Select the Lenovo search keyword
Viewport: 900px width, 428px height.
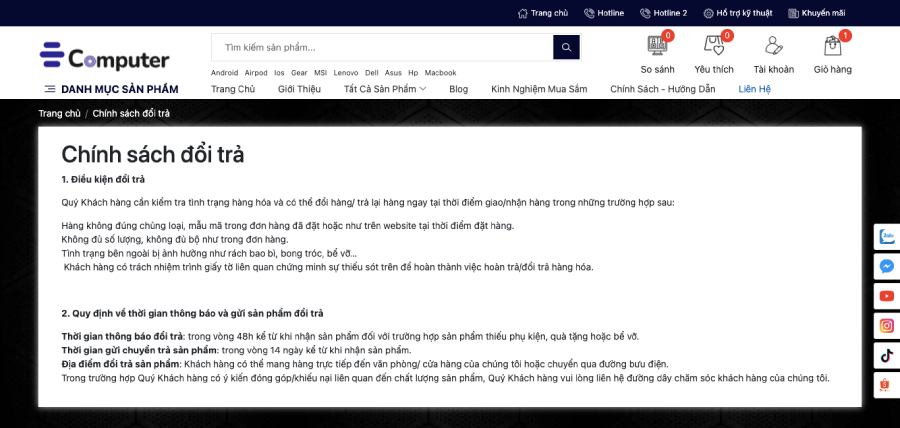346,73
